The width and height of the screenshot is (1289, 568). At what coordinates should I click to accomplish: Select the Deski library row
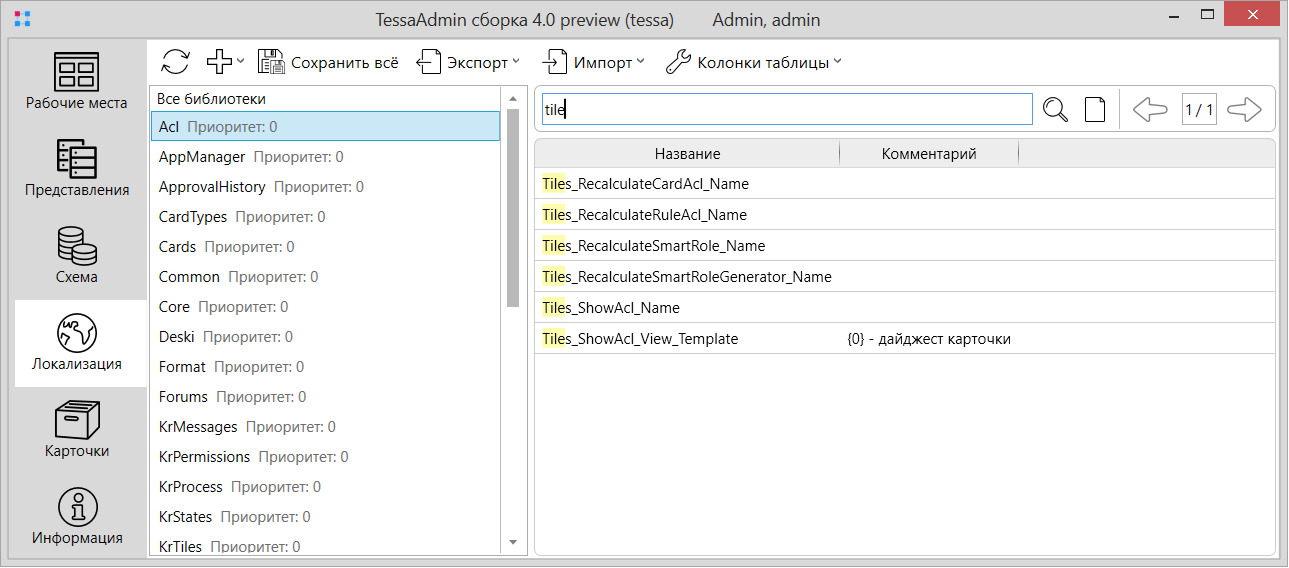325,337
